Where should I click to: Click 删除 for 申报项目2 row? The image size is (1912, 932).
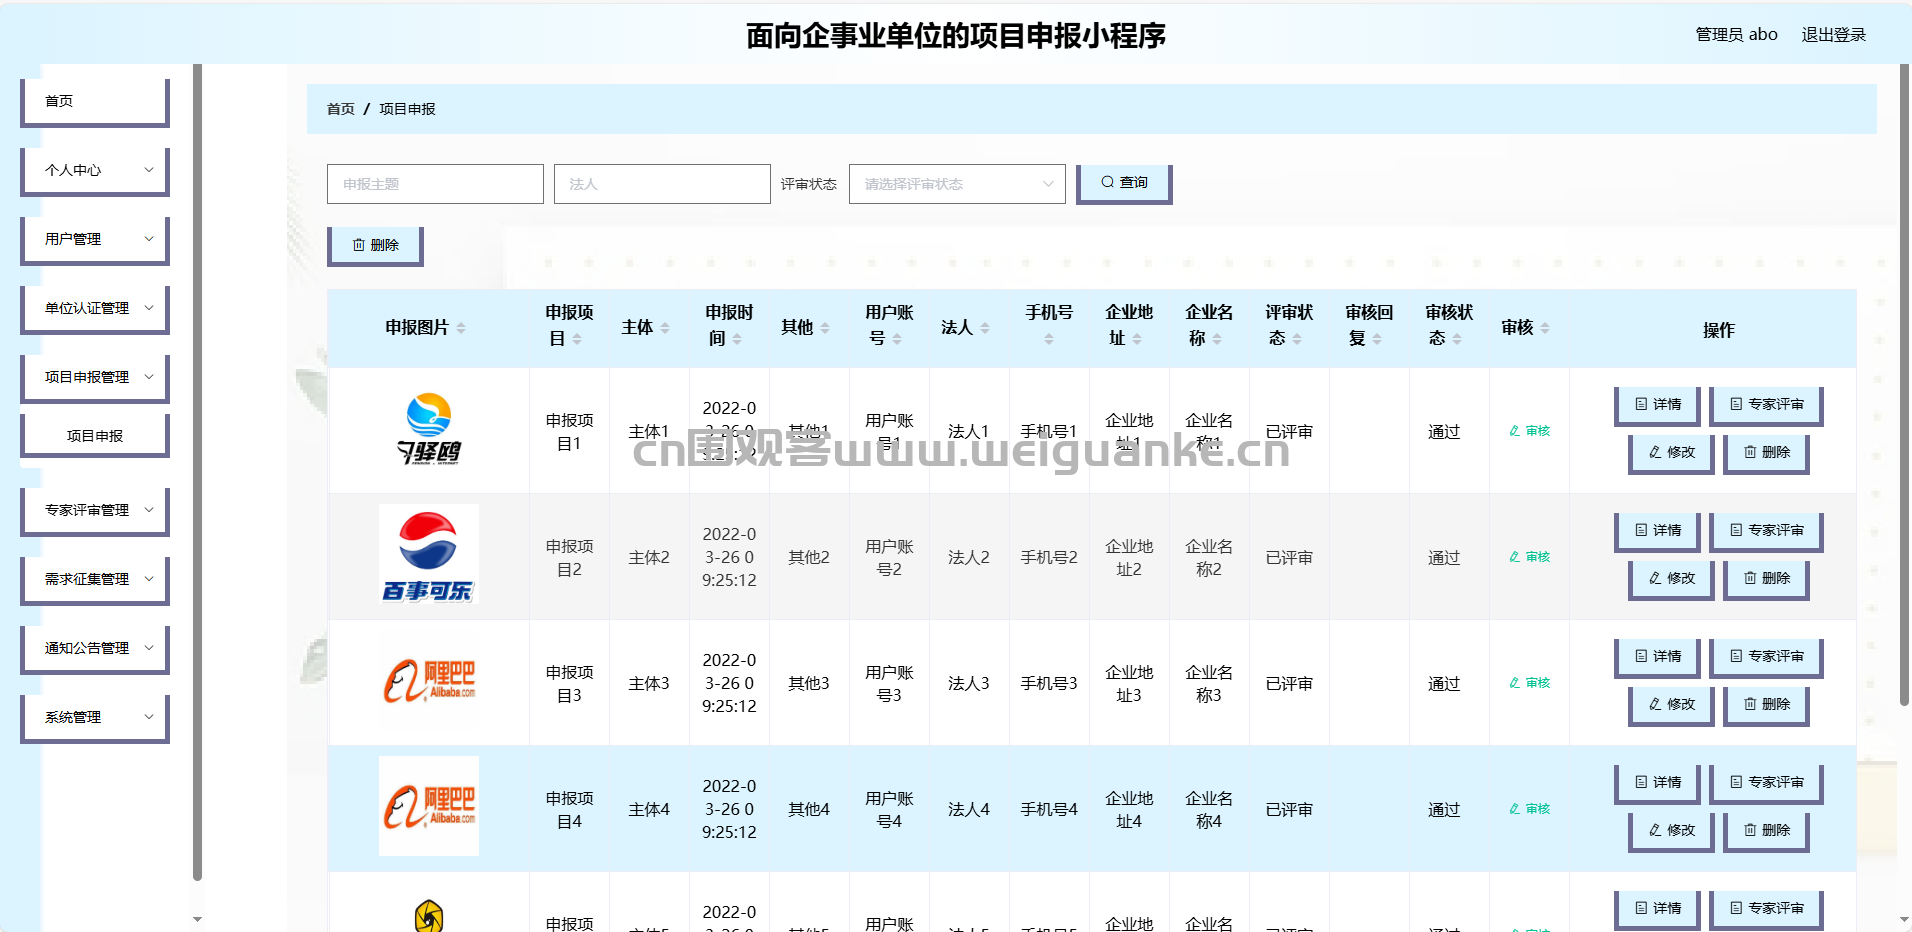tap(1767, 579)
